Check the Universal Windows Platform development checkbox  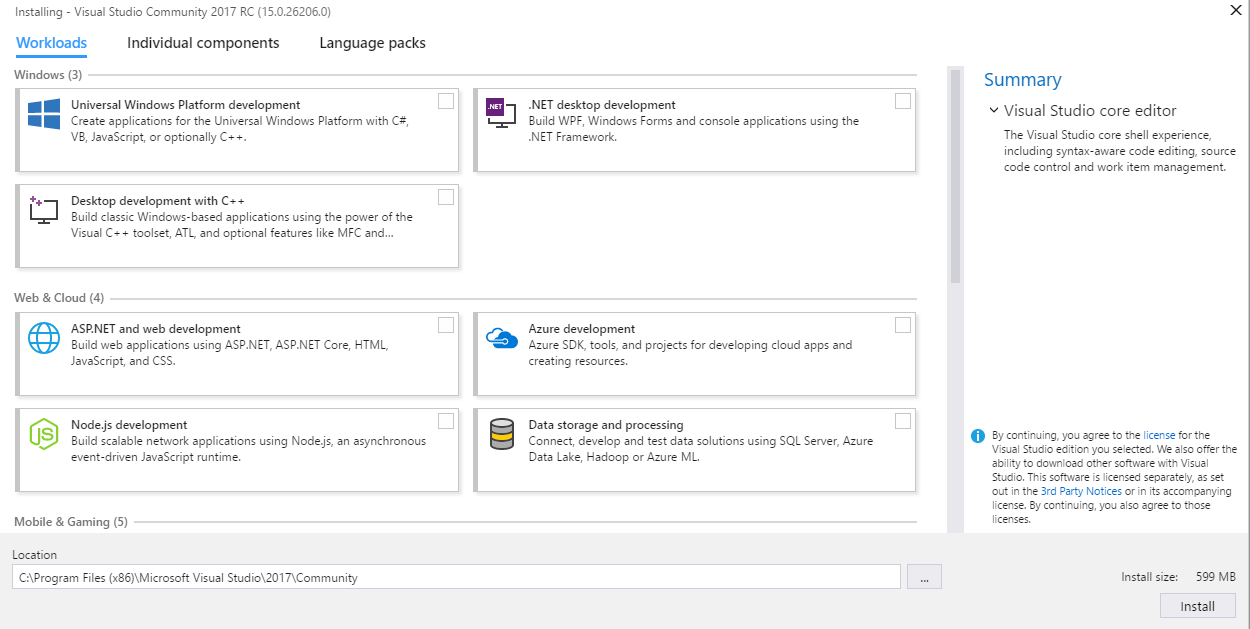click(x=446, y=101)
